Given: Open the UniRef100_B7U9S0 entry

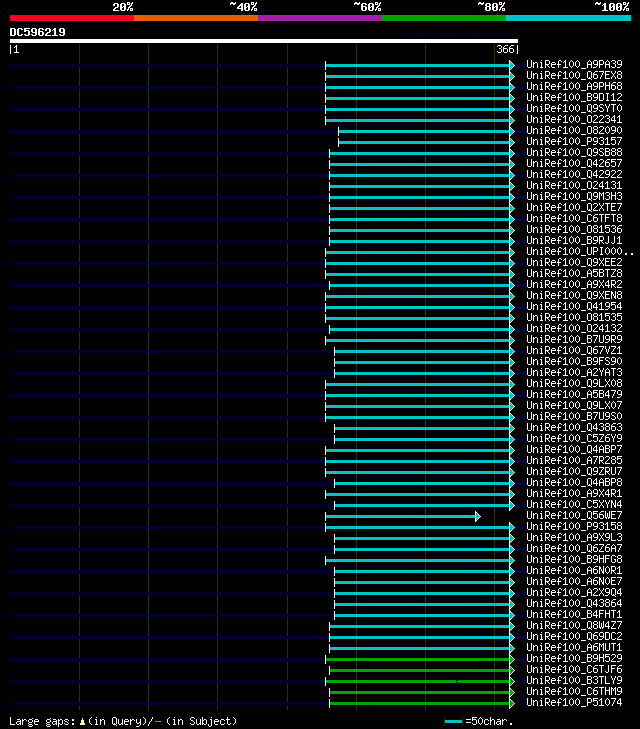Looking at the screenshot, I should [x=574, y=417].
